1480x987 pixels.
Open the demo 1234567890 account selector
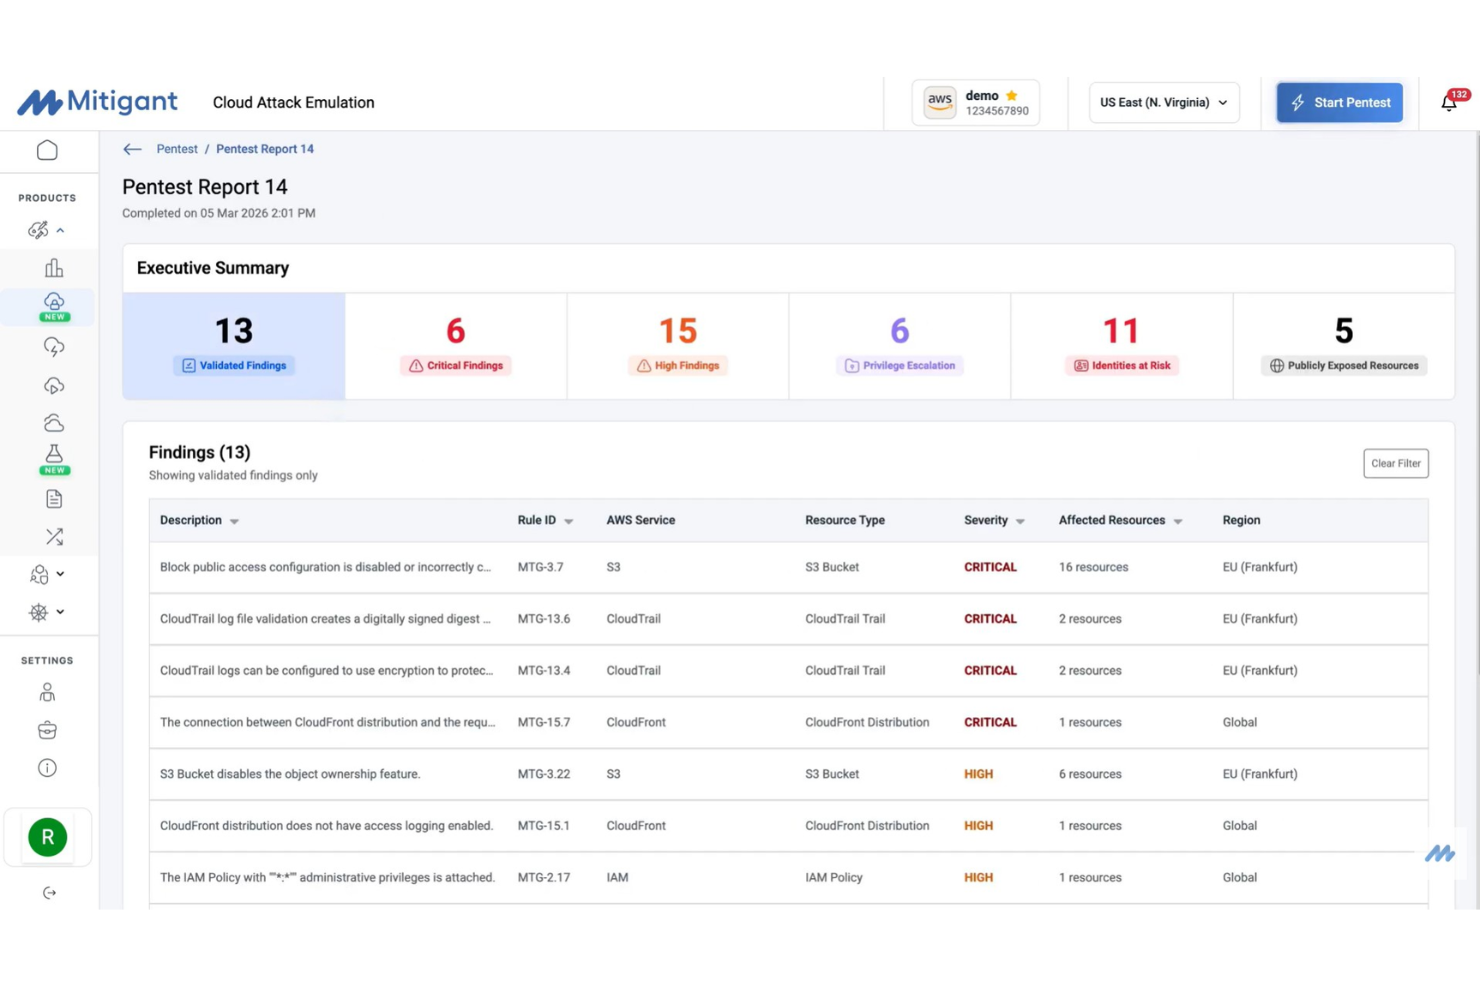[975, 102]
